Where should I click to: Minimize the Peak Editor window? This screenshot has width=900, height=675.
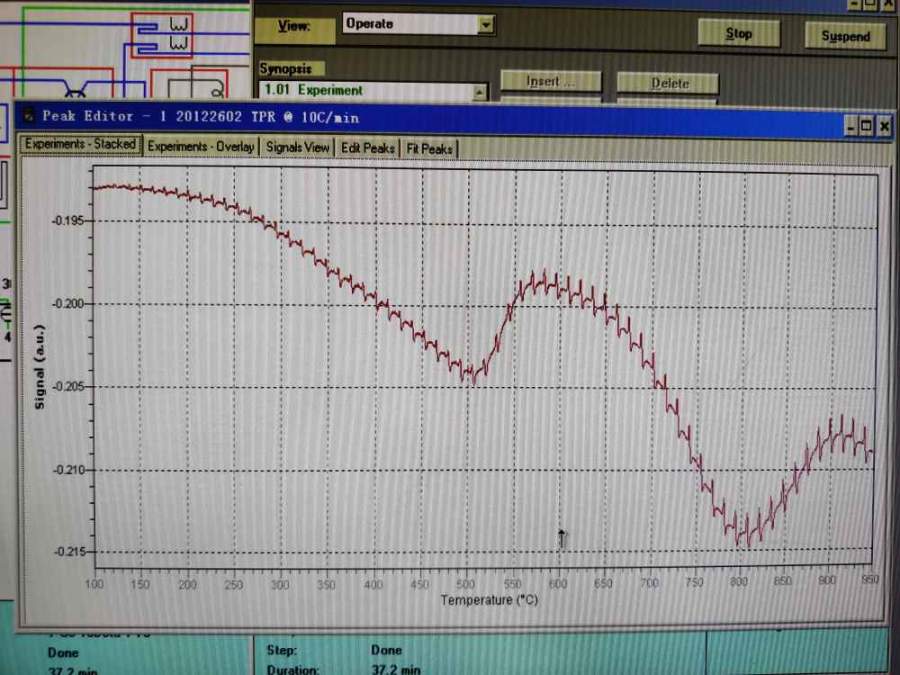click(x=850, y=126)
